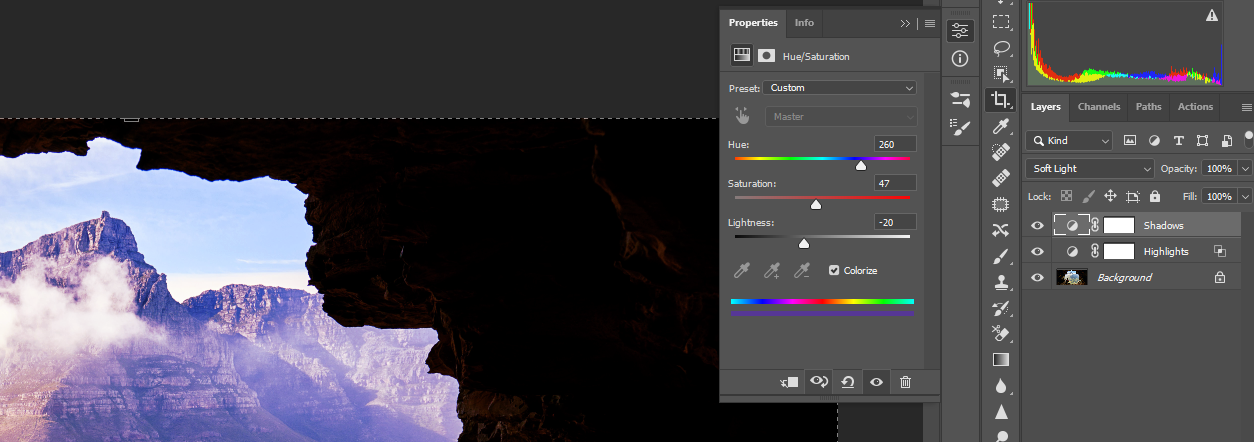Hide the Shadows layer
This screenshot has height=442, width=1254.
click(x=1037, y=225)
